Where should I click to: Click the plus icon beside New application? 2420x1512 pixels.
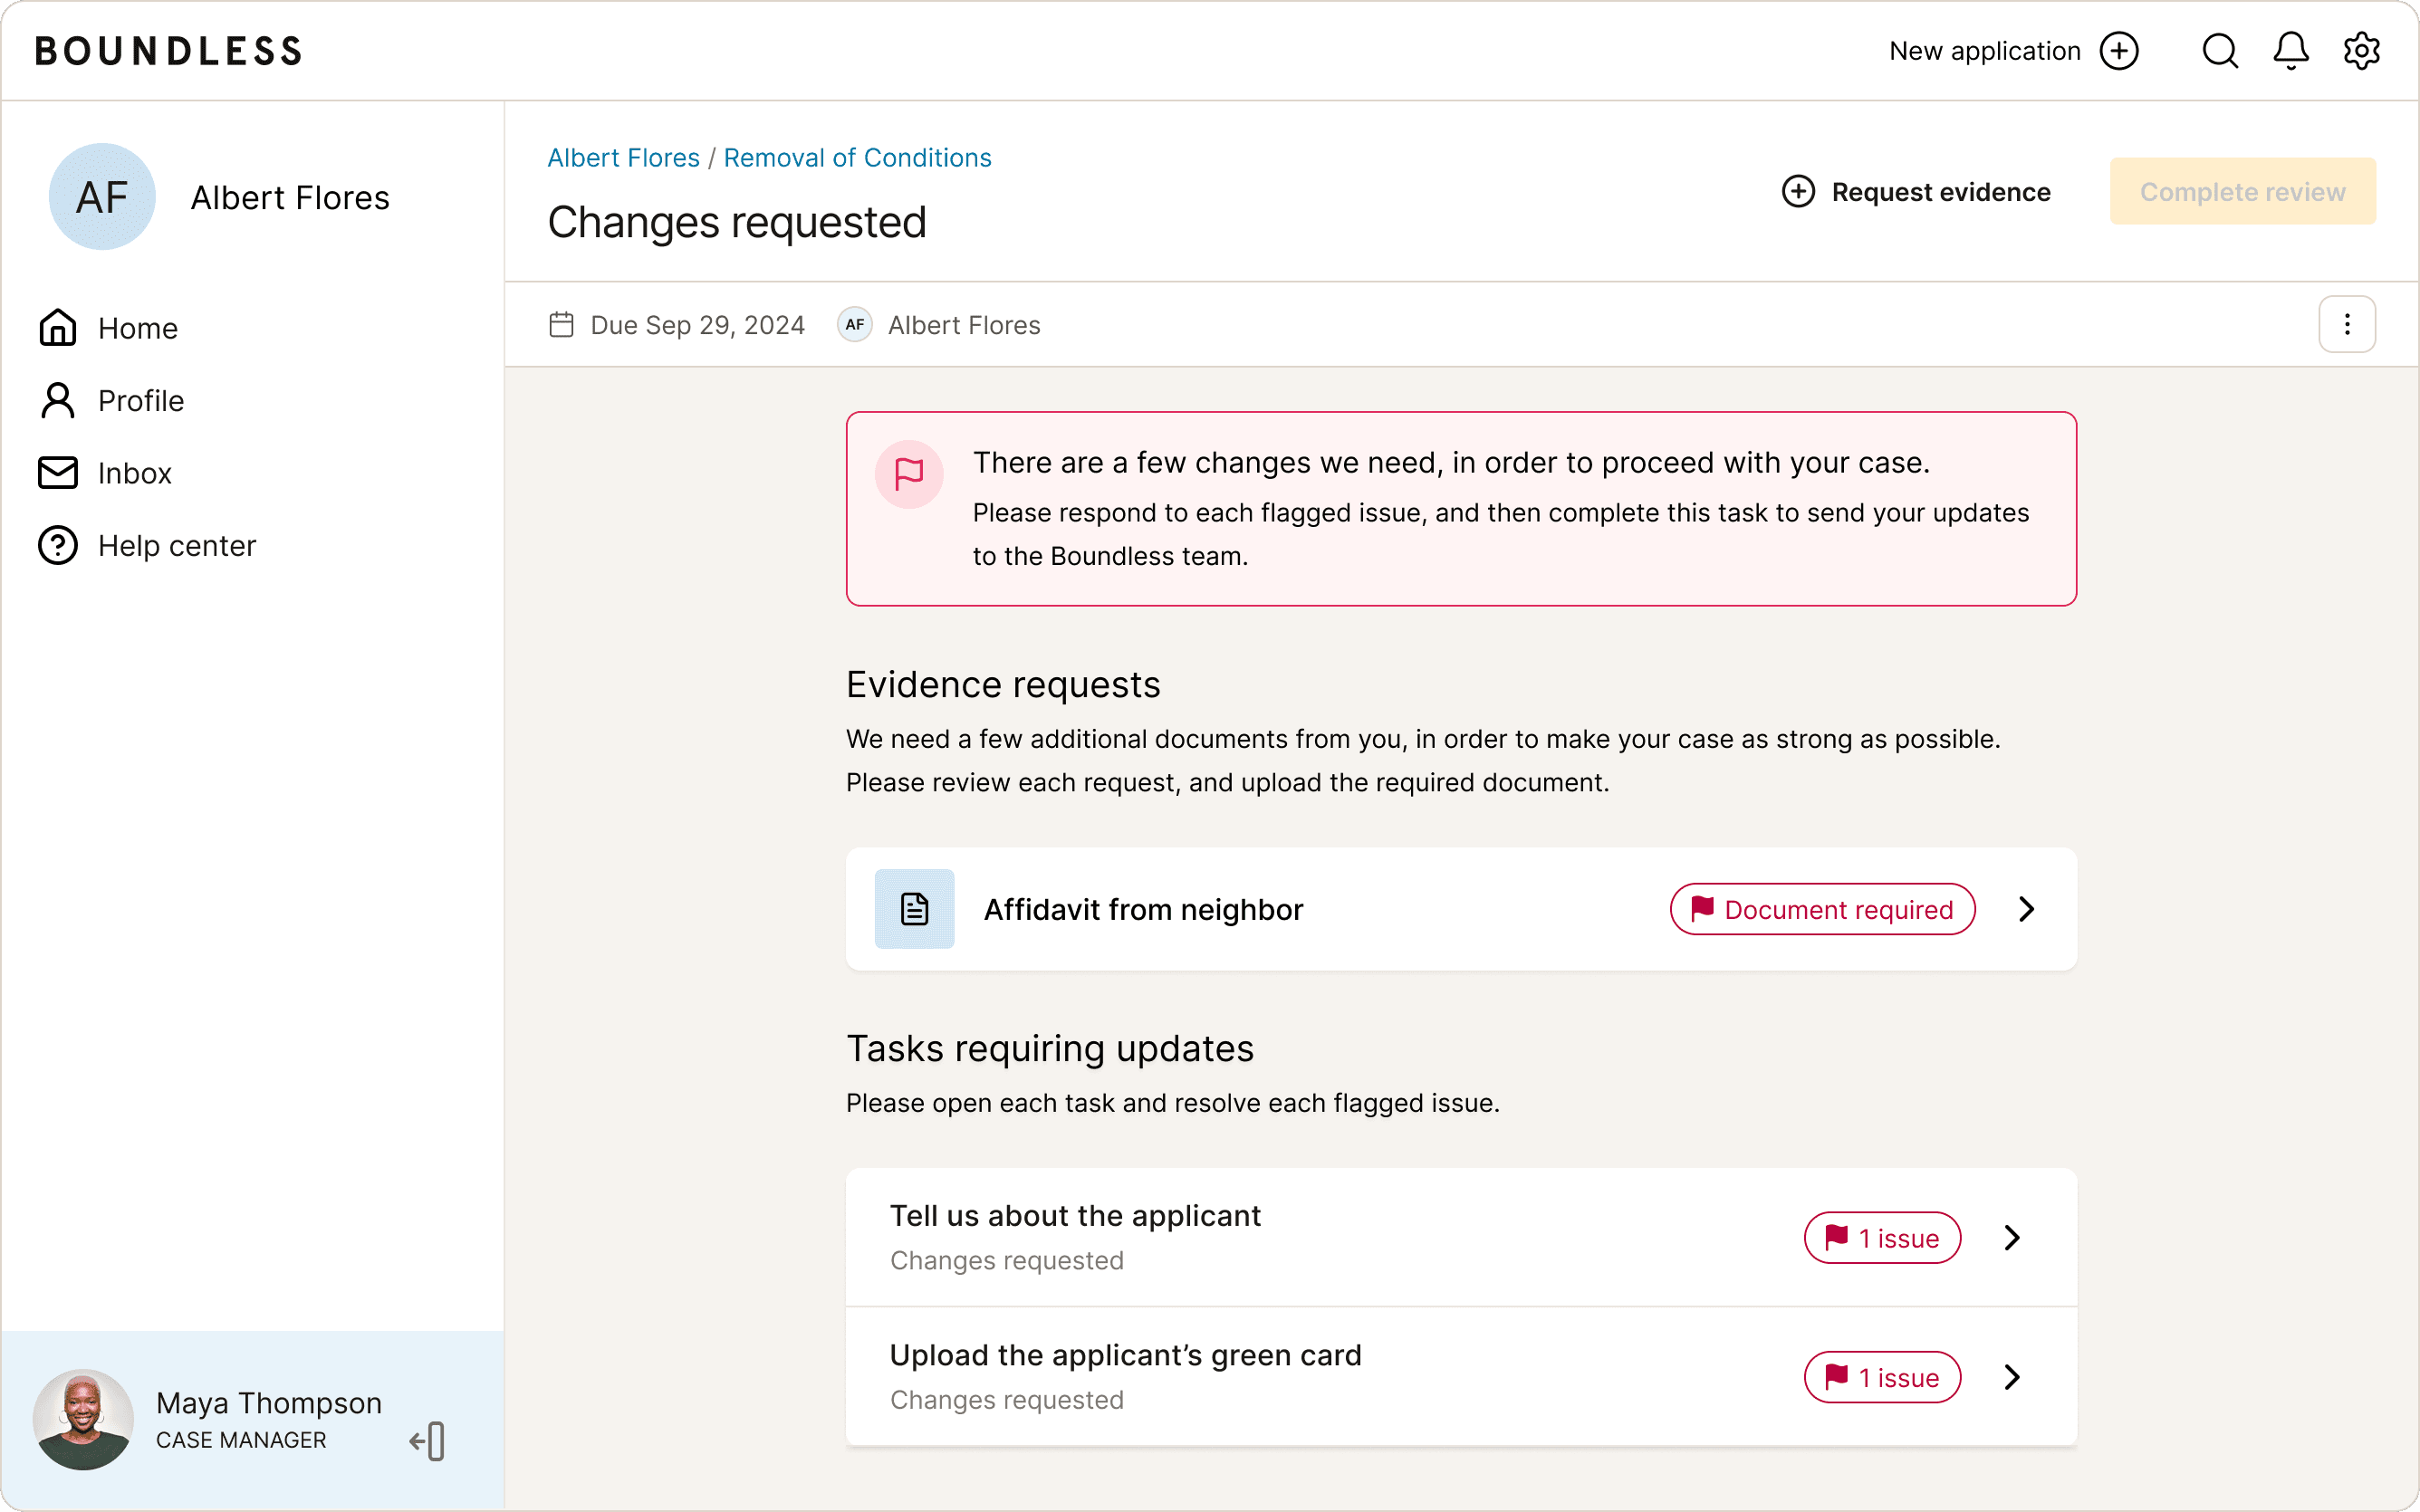(x=2119, y=51)
